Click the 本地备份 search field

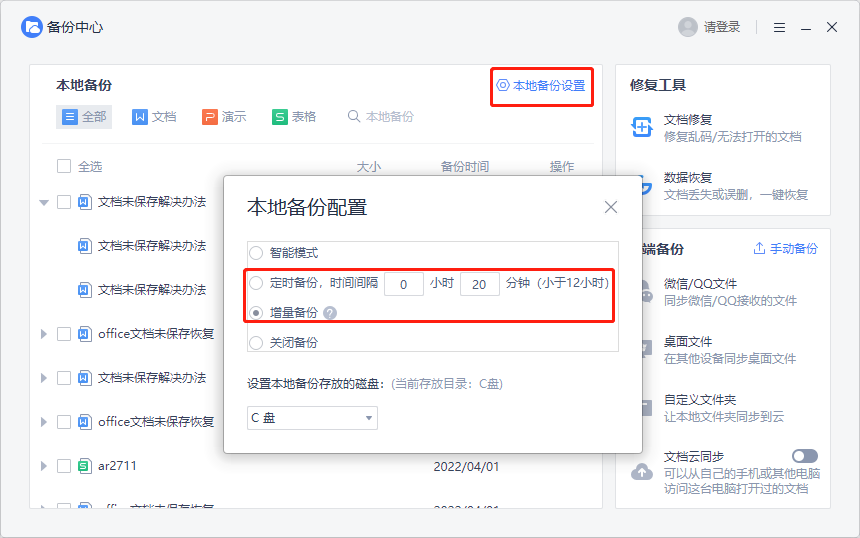(x=381, y=117)
